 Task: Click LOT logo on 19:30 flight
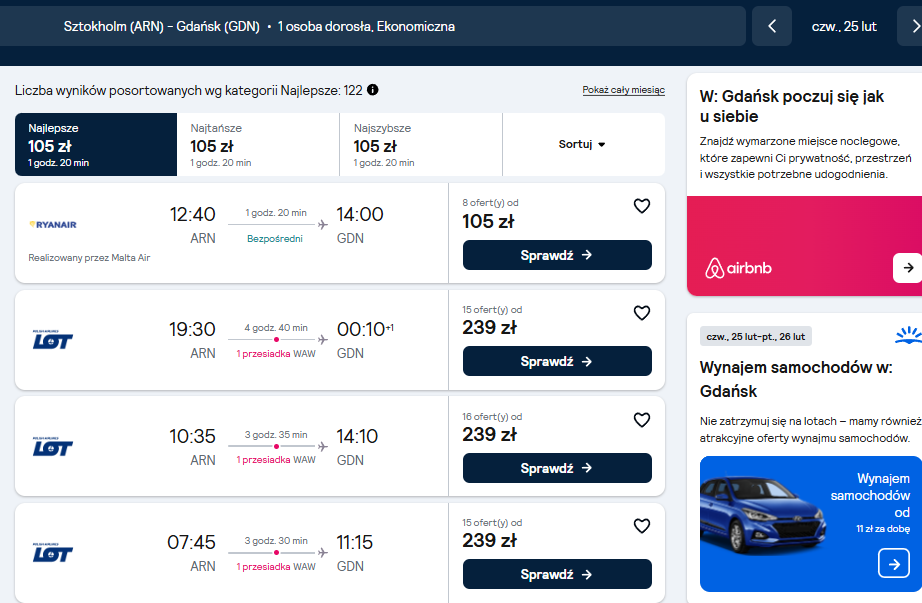coord(53,339)
